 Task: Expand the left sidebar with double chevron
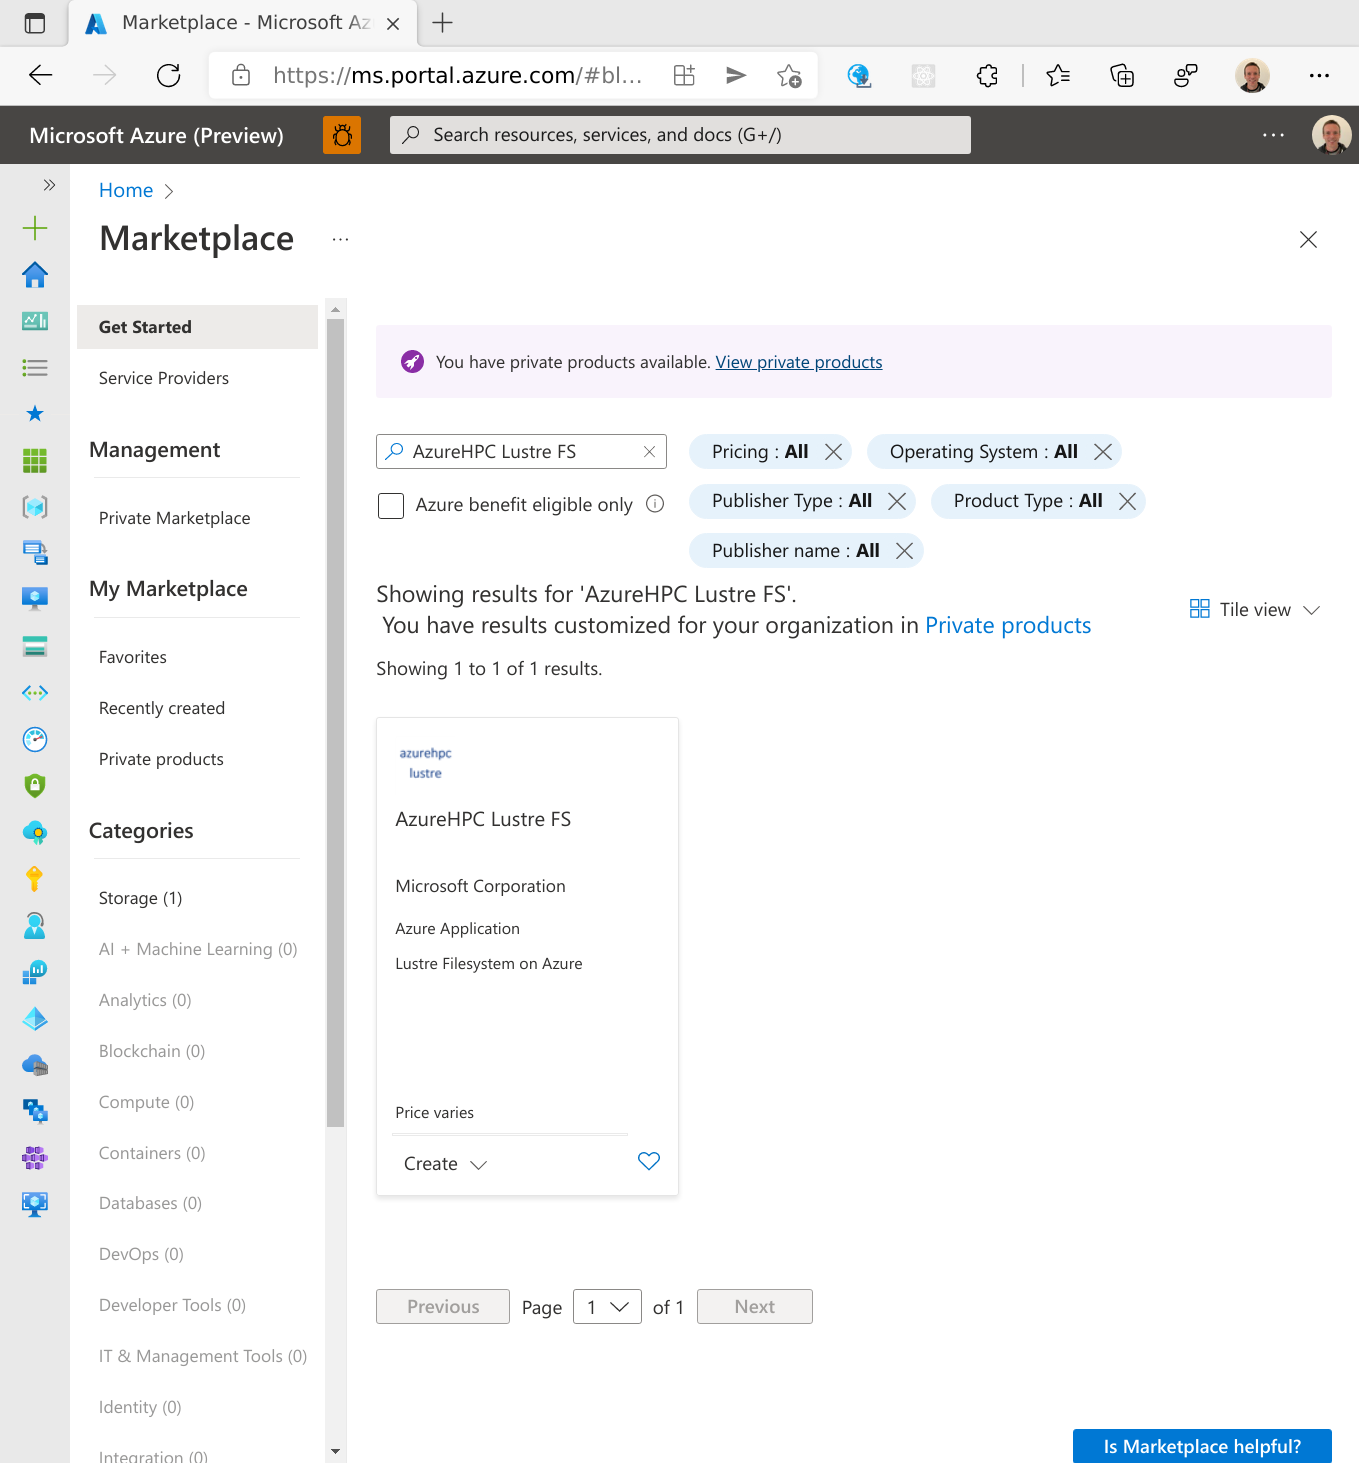pyautogui.click(x=49, y=185)
